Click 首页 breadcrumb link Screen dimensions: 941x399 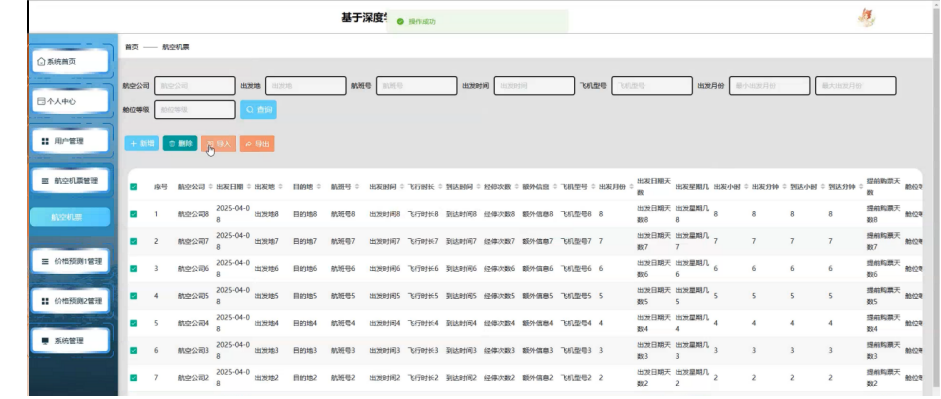pos(131,47)
